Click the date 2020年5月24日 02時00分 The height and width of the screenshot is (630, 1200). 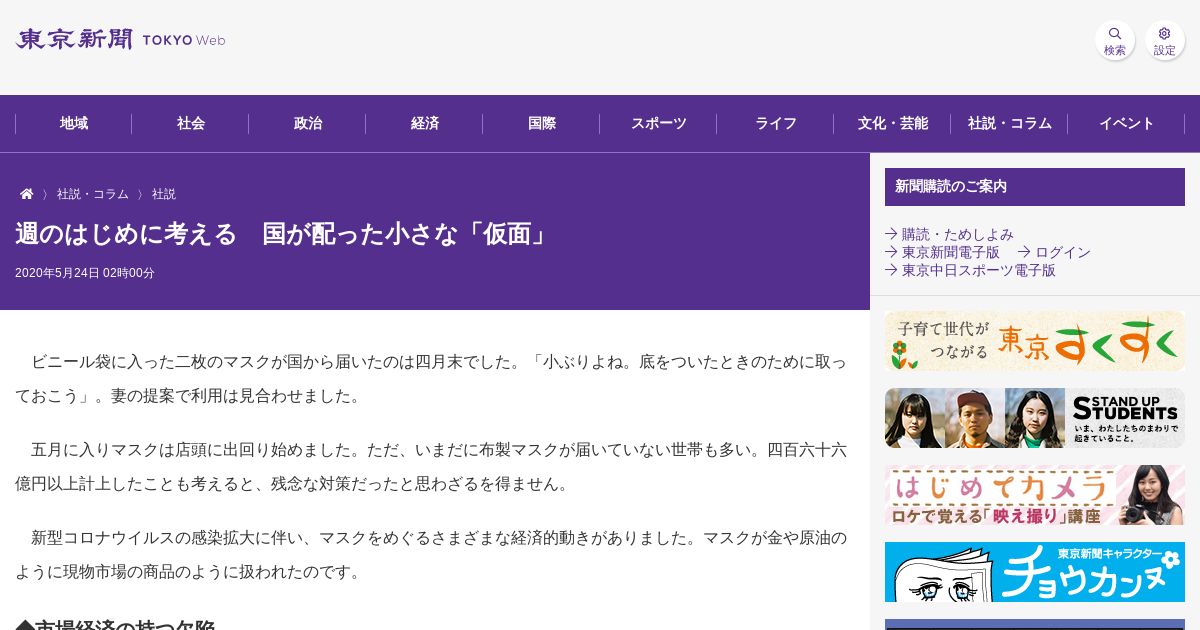pos(85,273)
